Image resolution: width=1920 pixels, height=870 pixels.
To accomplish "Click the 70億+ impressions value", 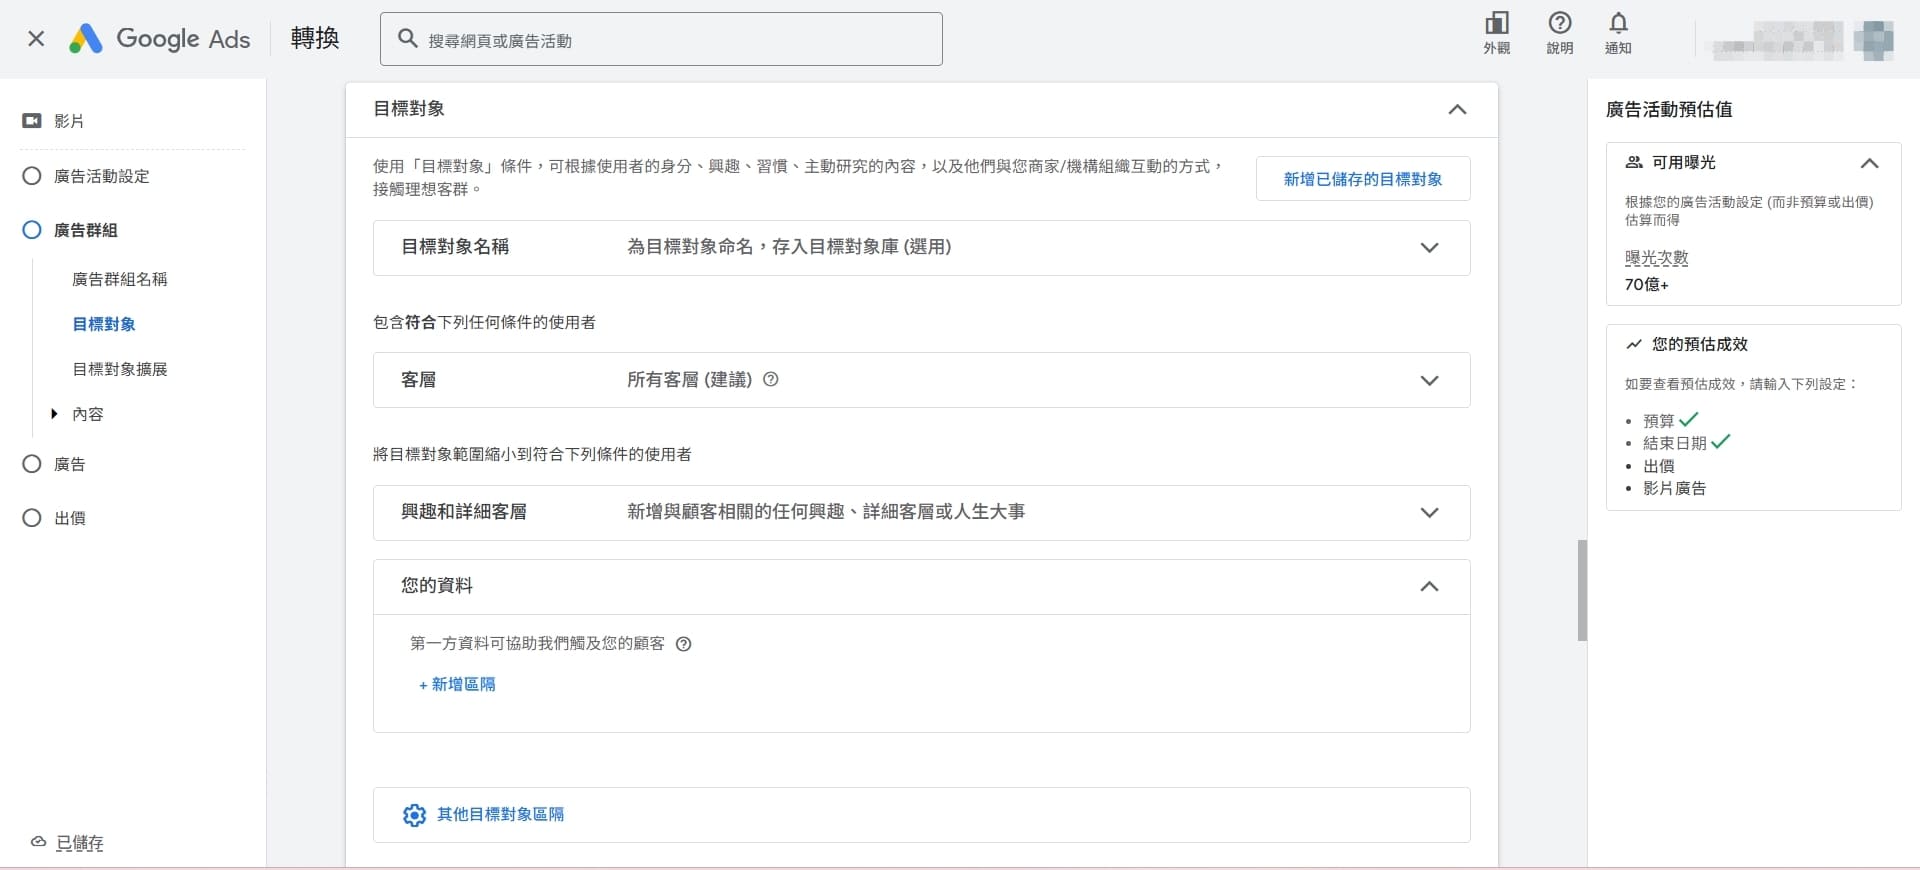I will click(x=1646, y=284).
